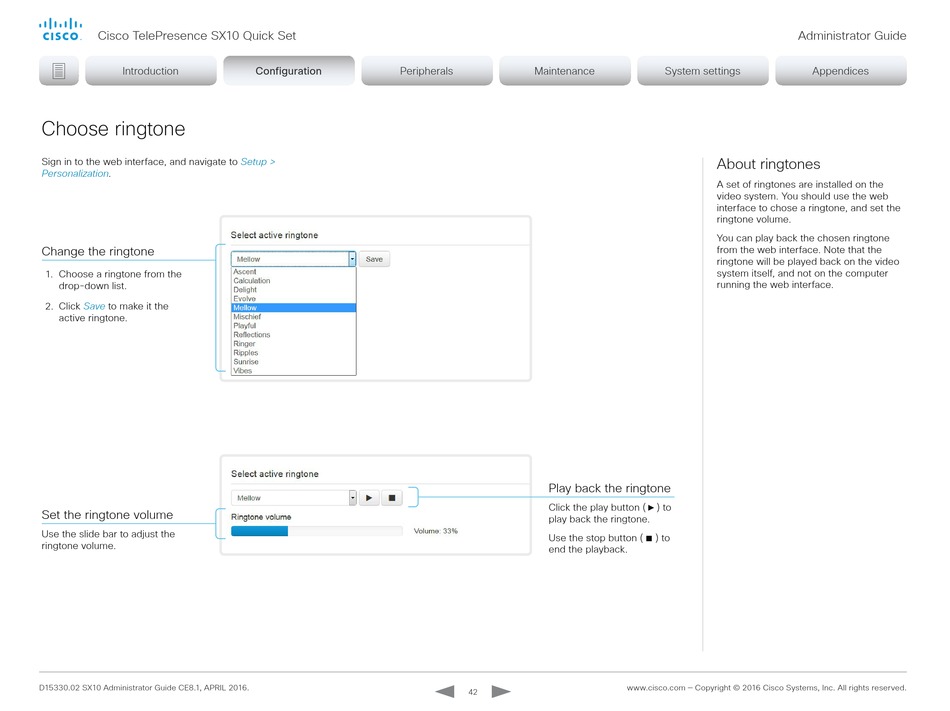Screen dimensions: 950x711
Task: Go to previous page arrow
Action: coord(445,691)
